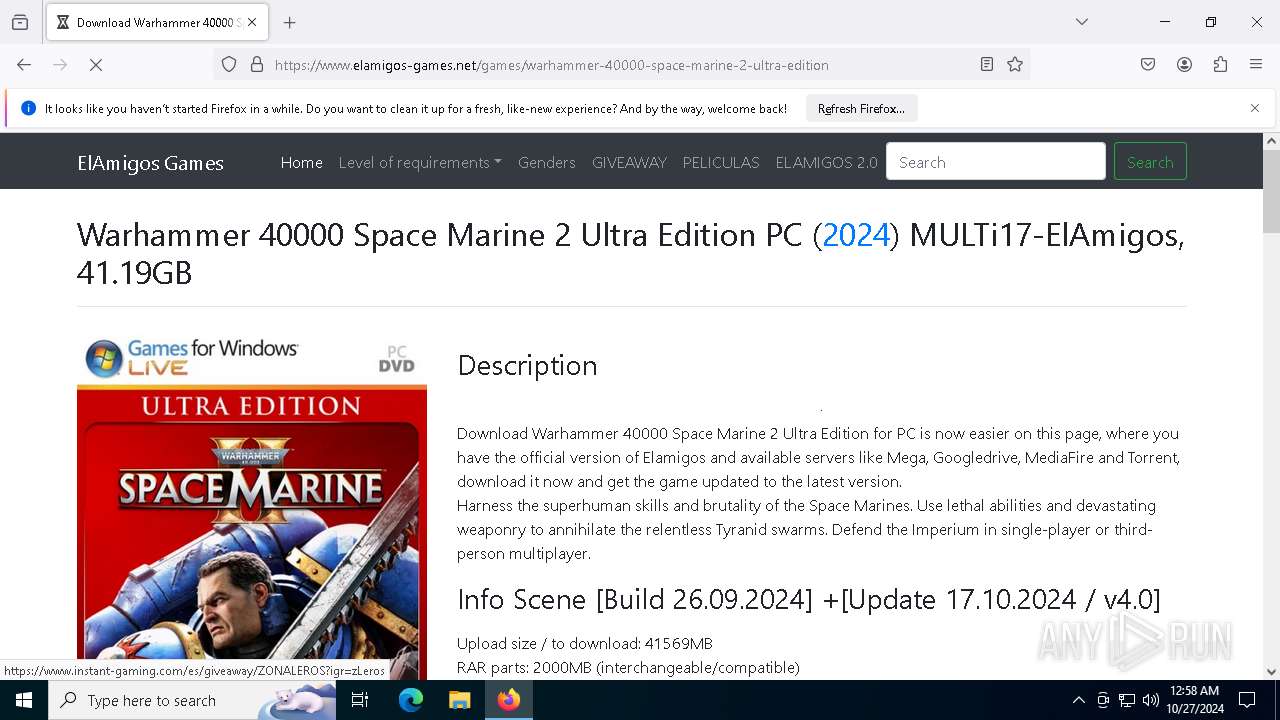Open Task View on the taskbar
The image size is (1280, 720).
click(x=360, y=700)
